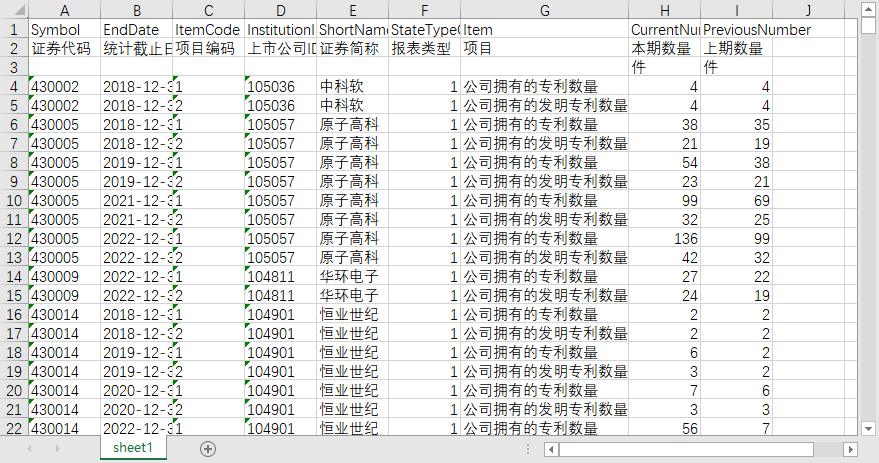Select row 1 header
This screenshot has height=463, width=879.
coord(15,29)
